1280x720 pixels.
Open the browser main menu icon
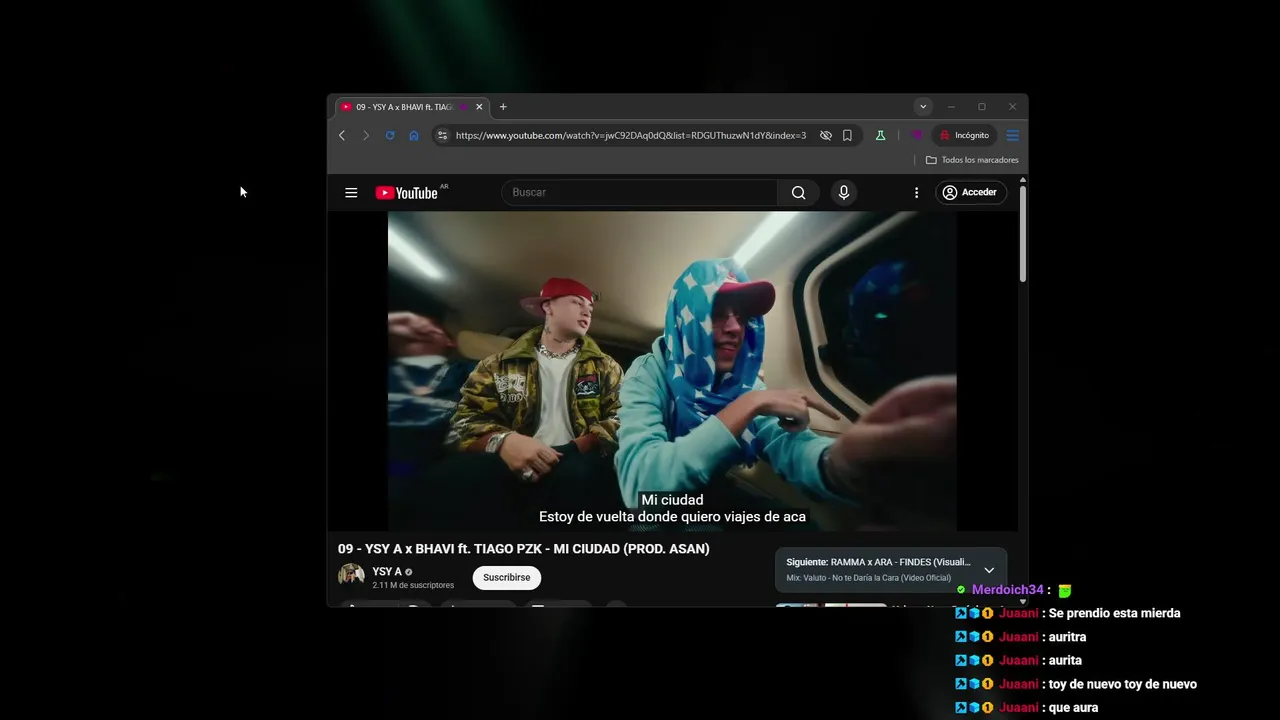coord(1012,135)
